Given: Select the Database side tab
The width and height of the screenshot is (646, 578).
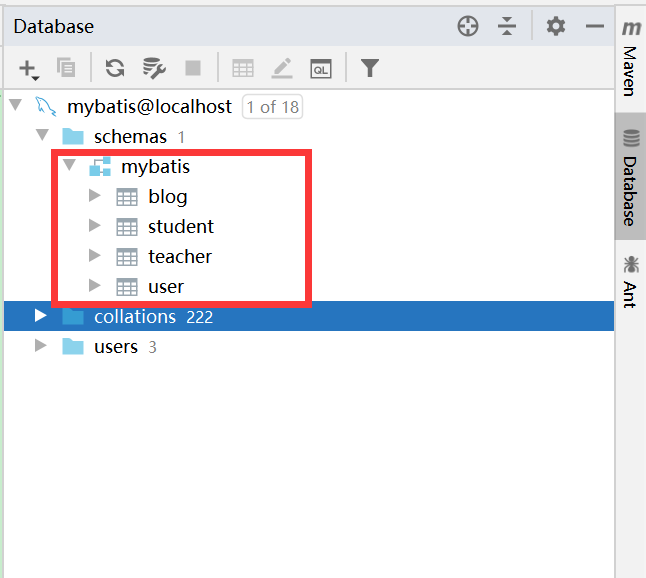Looking at the screenshot, I should 631,177.
